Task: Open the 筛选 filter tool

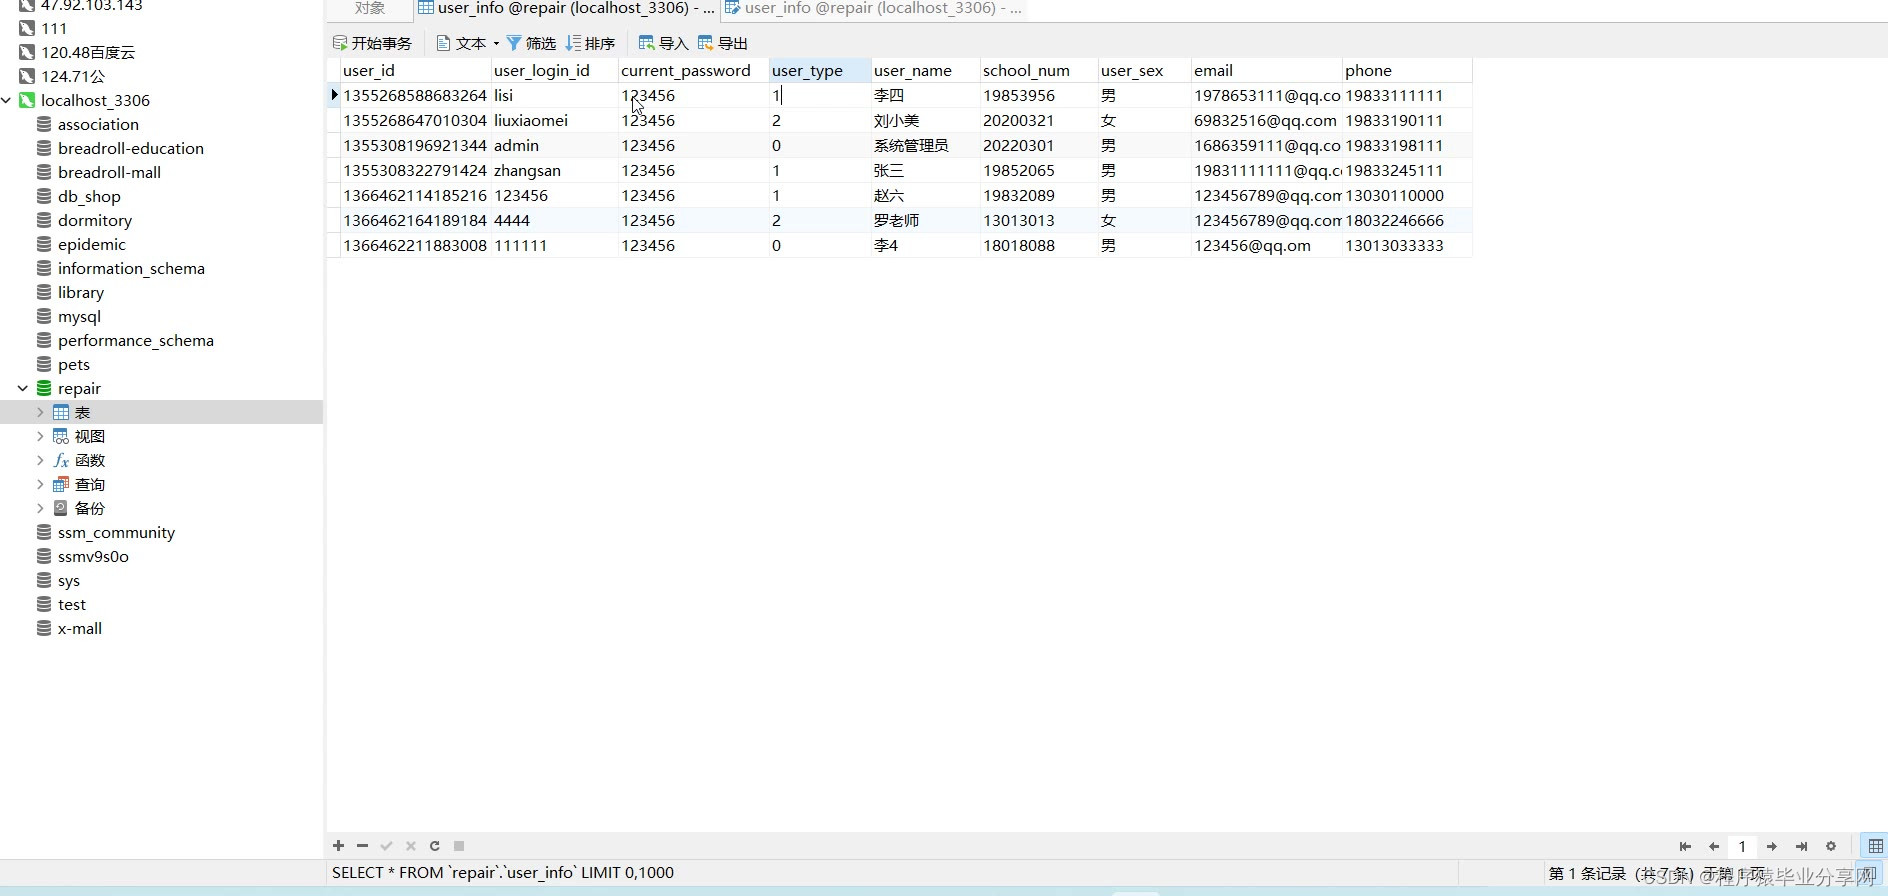Action: click(531, 43)
